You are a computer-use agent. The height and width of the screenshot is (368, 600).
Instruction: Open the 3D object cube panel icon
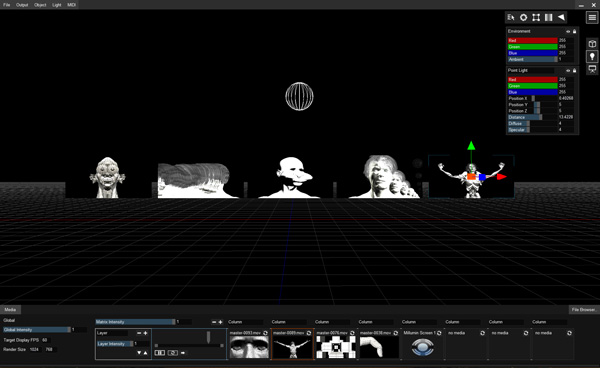click(592, 44)
